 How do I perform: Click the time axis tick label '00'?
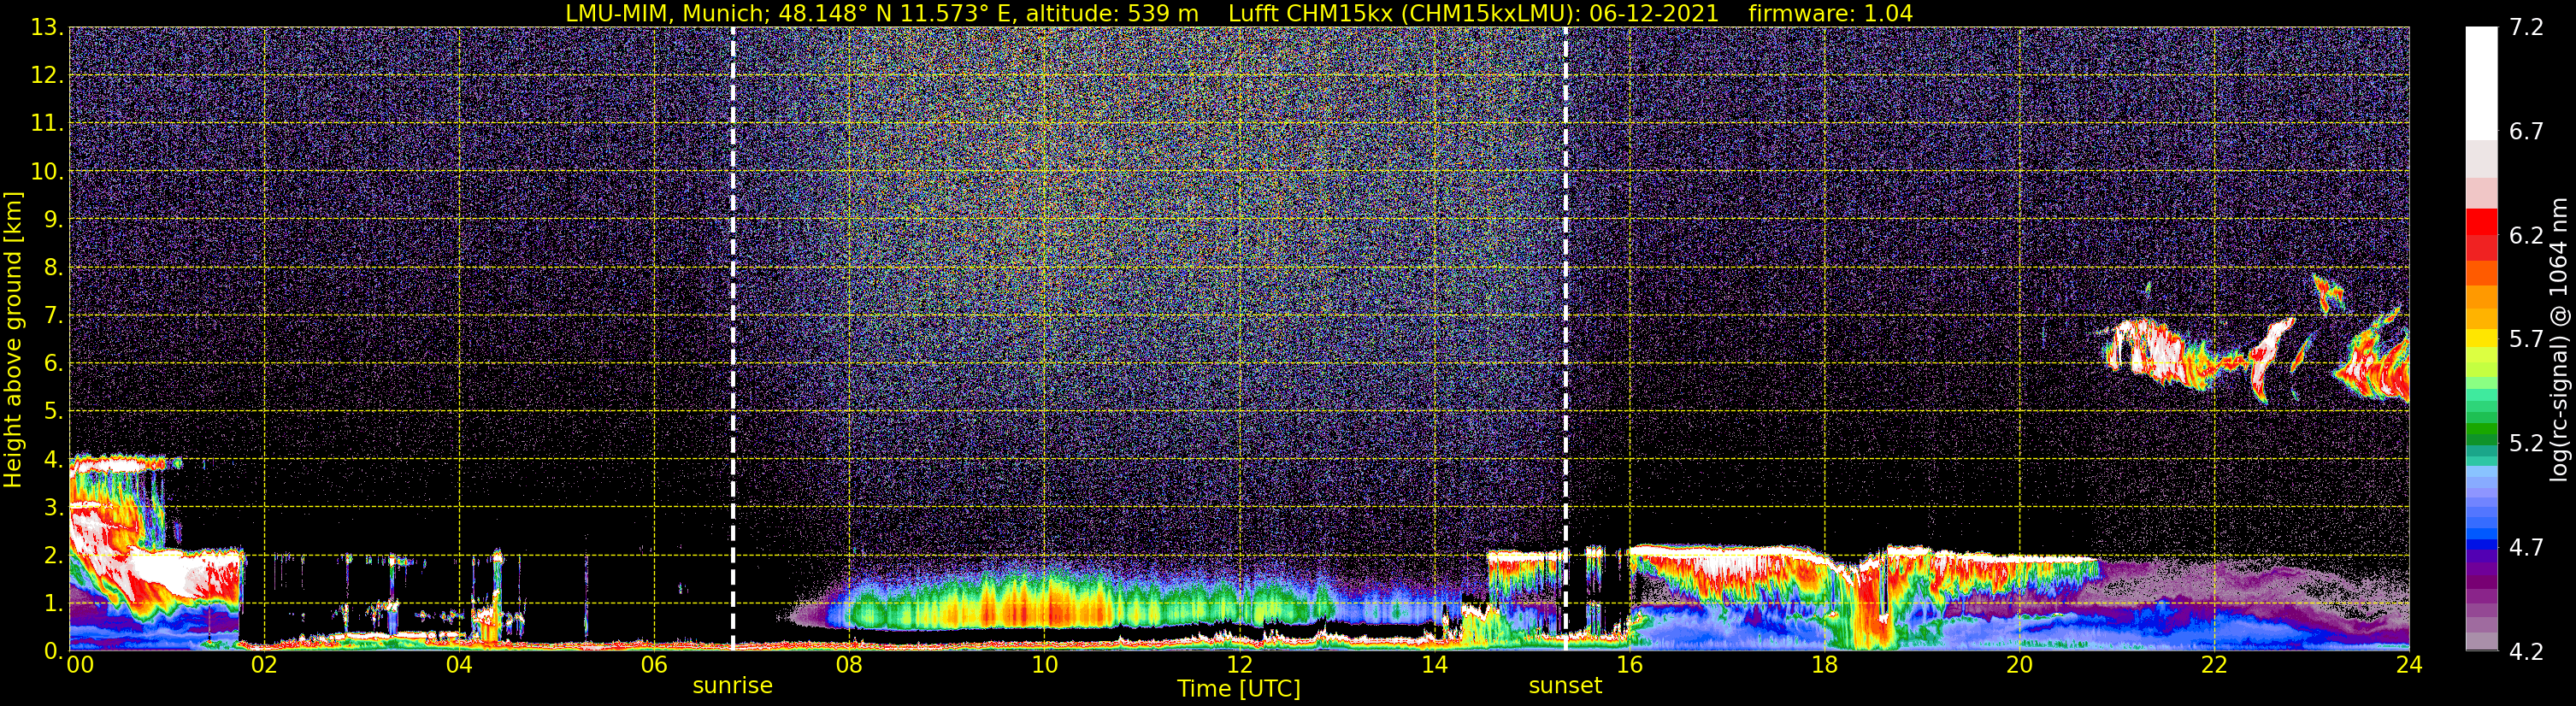pos(80,665)
